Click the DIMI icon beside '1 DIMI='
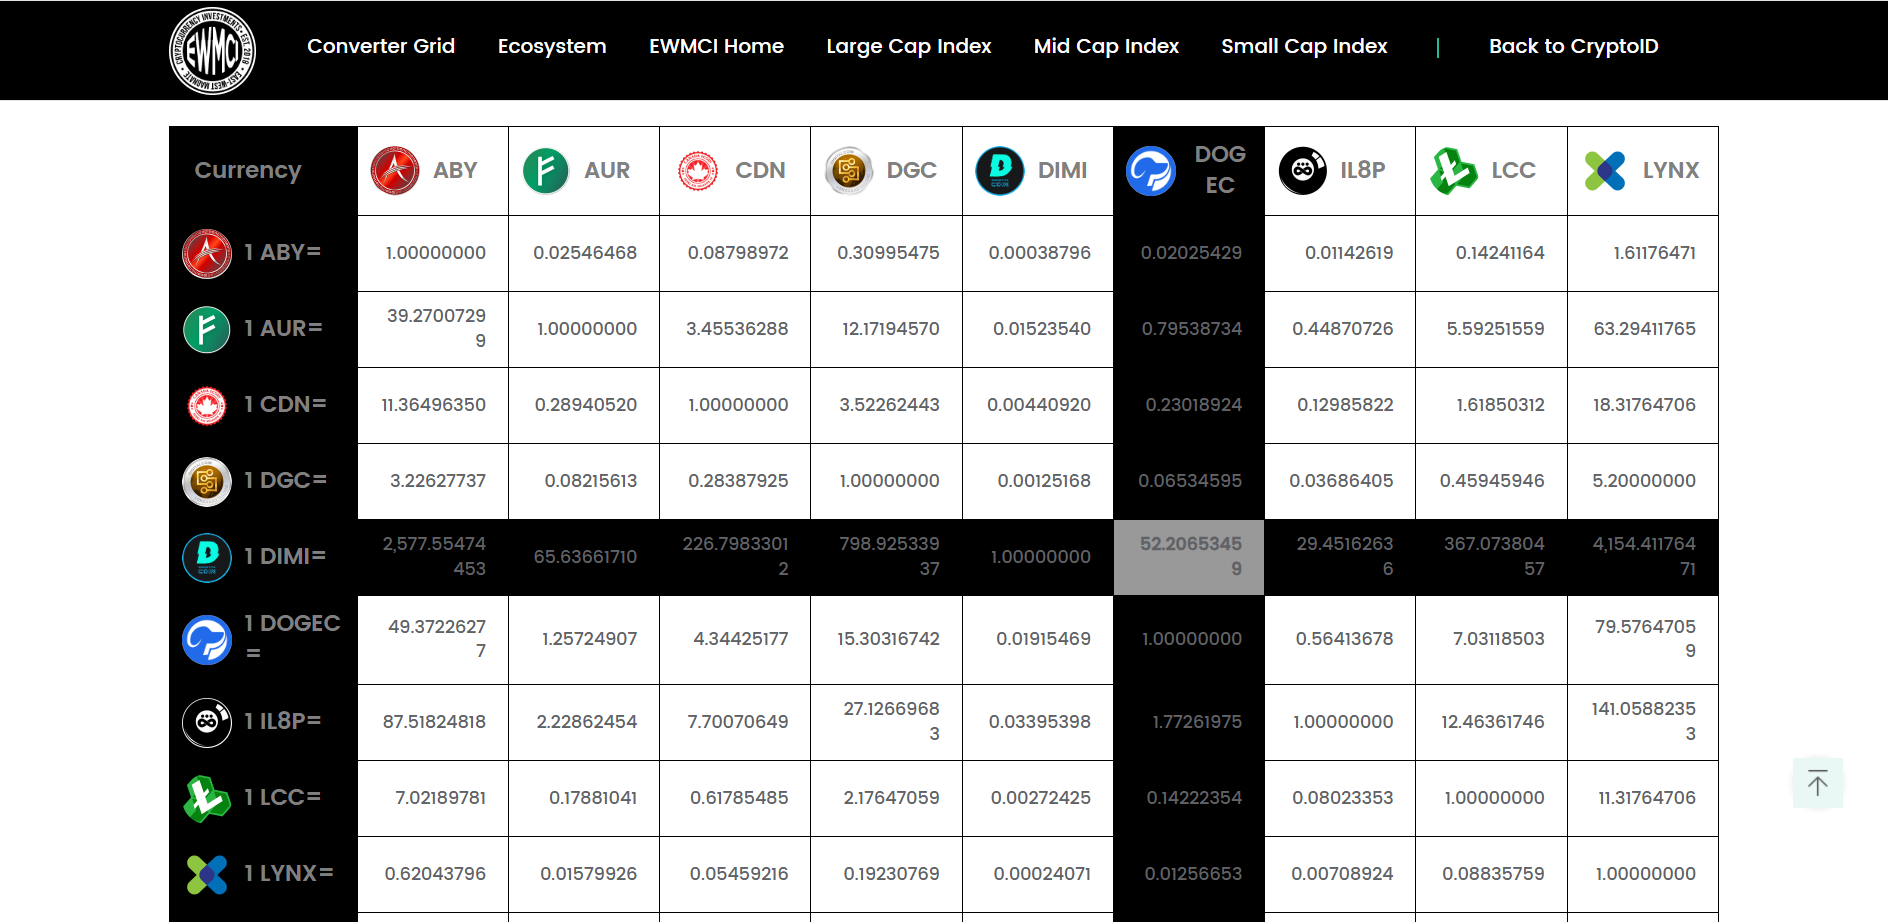Image resolution: width=1888 pixels, height=922 pixels. pyautogui.click(x=207, y=558)
